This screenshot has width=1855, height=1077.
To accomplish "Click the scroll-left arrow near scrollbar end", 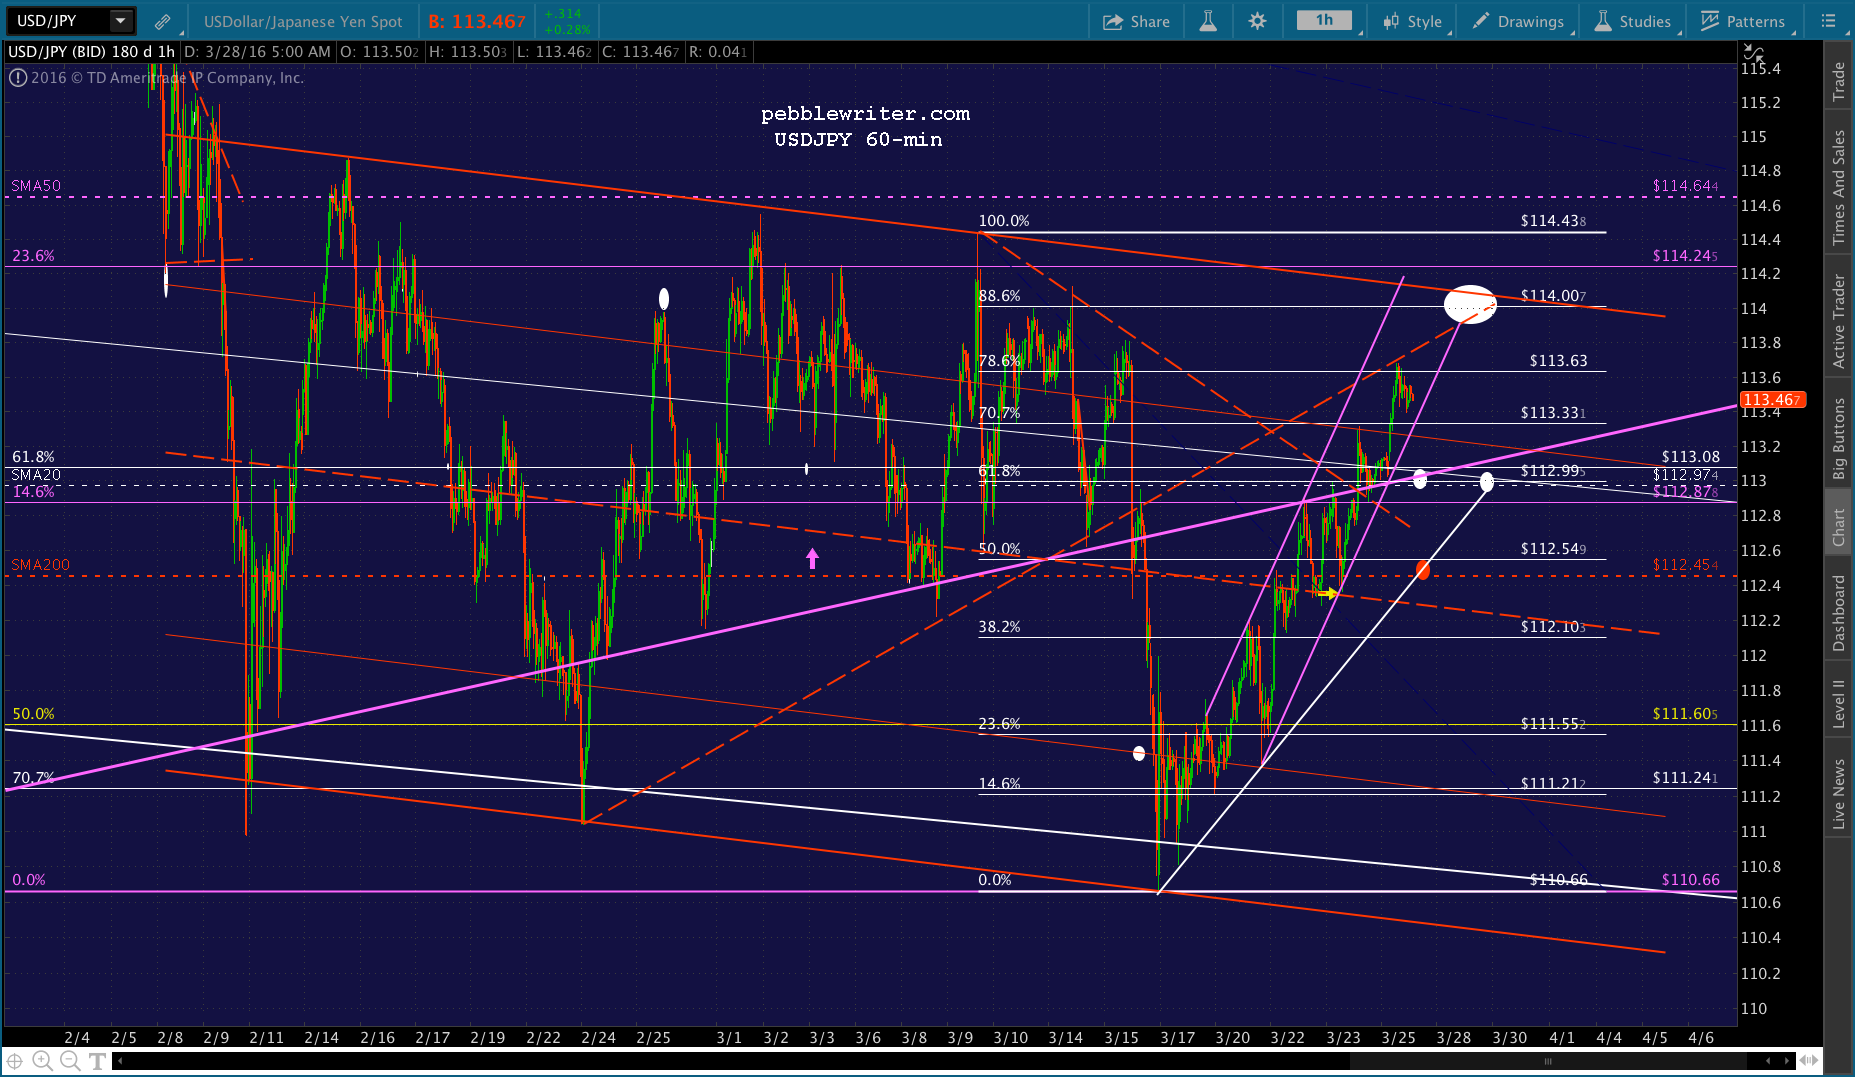I will click(x=1768, y=1061).
